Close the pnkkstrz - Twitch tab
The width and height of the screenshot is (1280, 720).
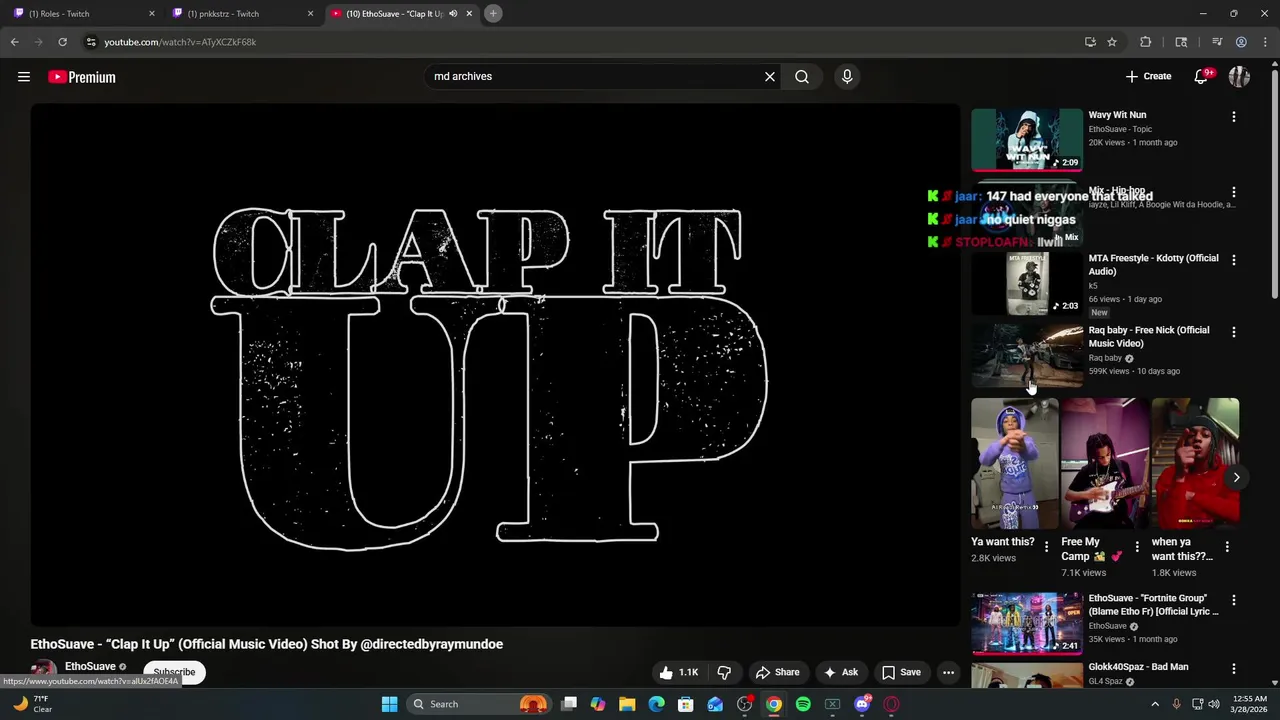(x=310, y=14)
